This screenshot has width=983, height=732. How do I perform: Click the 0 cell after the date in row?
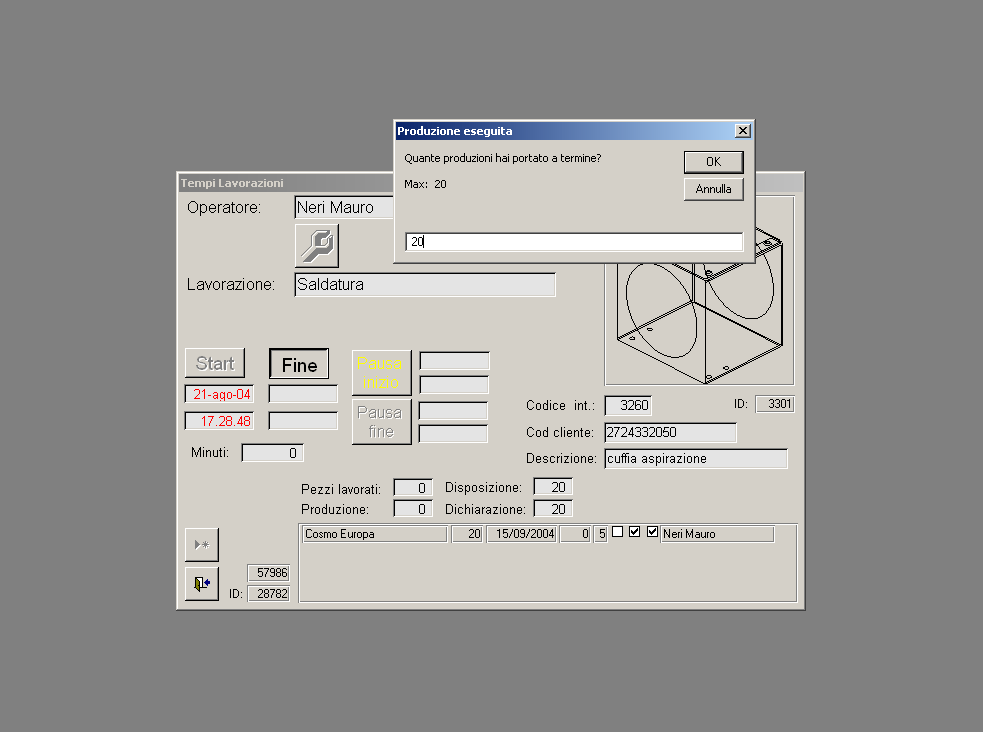point(576,534)
